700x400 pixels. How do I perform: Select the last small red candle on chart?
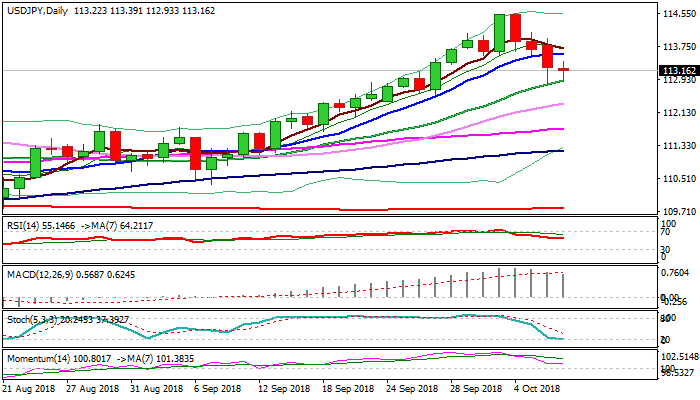point(563,69)
